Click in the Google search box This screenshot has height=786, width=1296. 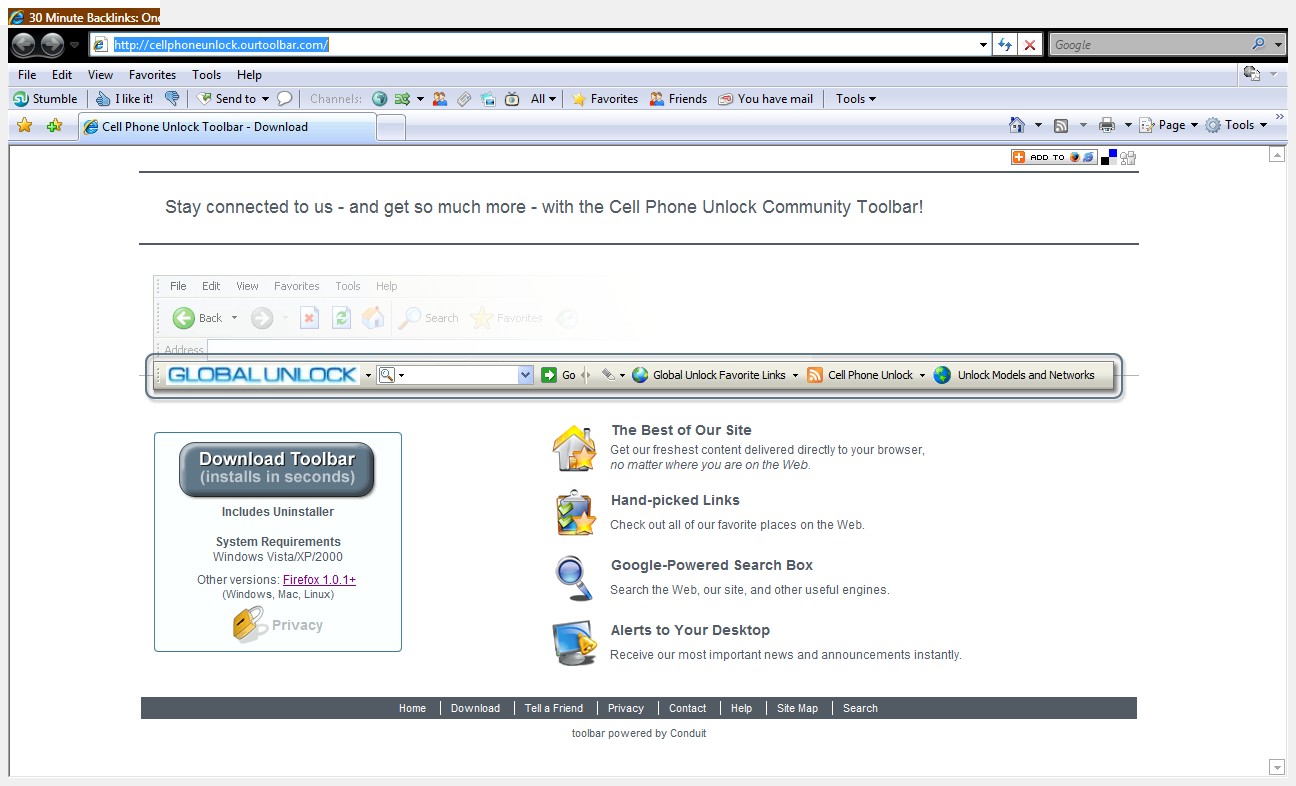pos(1148,45)
